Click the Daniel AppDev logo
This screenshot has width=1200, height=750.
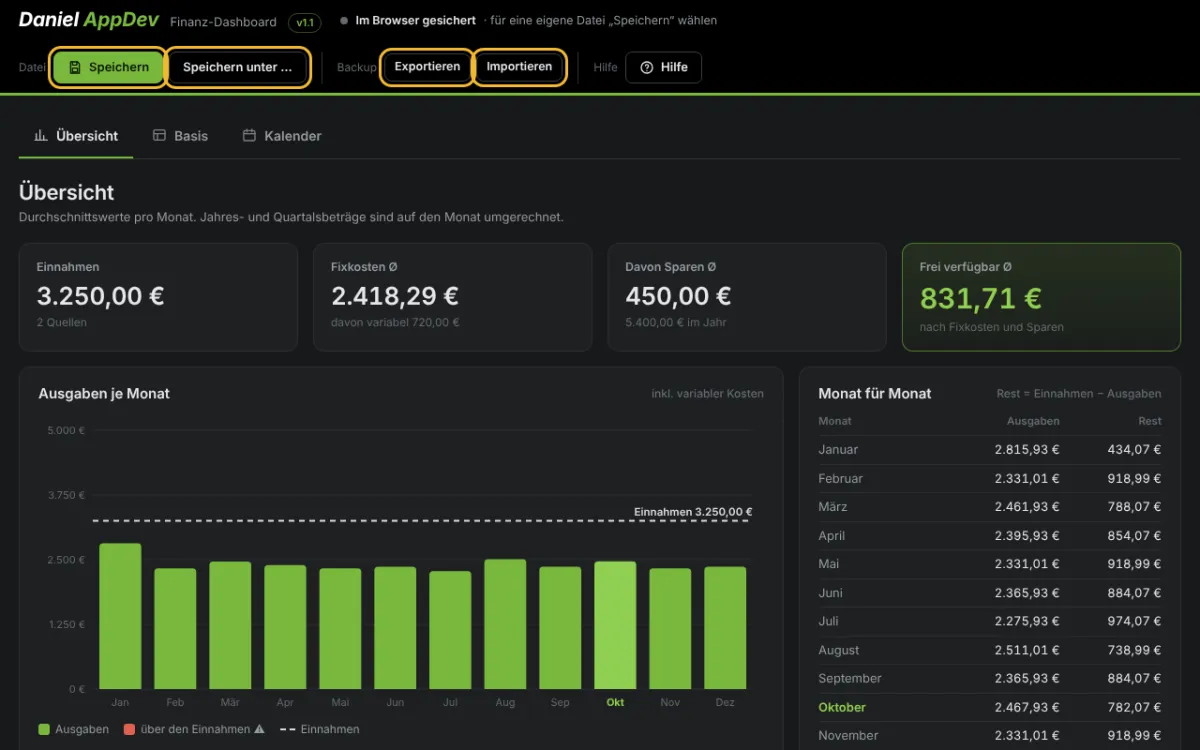[x=89, y=20]
